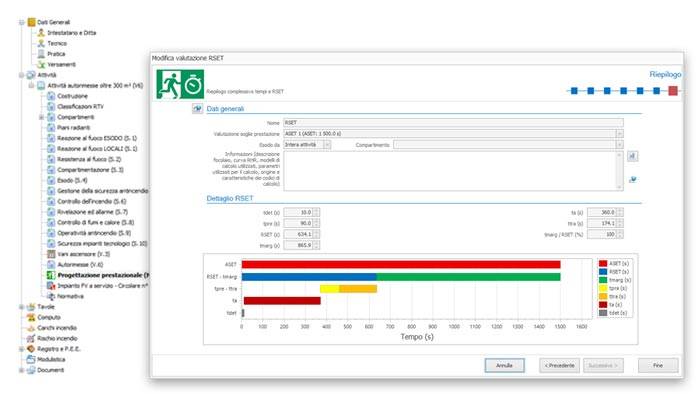Image resolution: width=700 pixels, height=394 pixels.
Task: Expand the Compartimenti tree node
Action: 41,117
